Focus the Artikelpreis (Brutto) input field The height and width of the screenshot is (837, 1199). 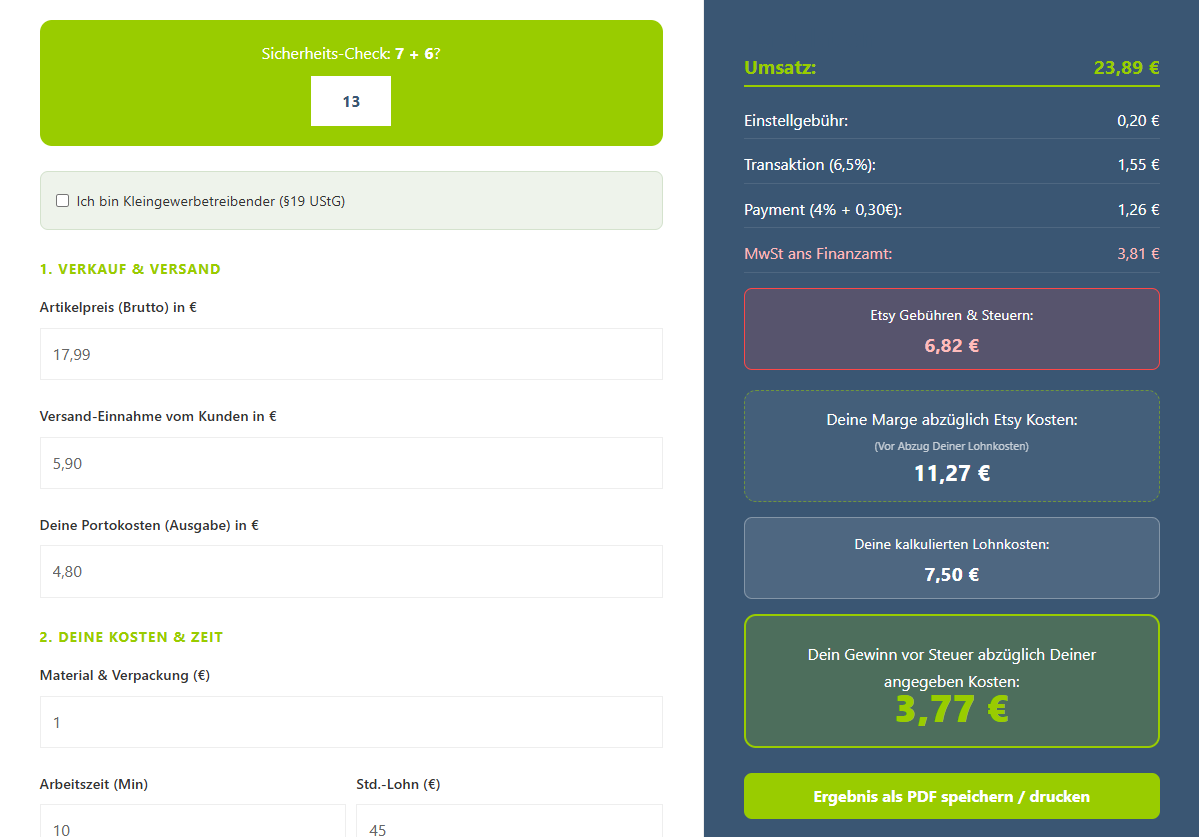[x=351, y=354]
